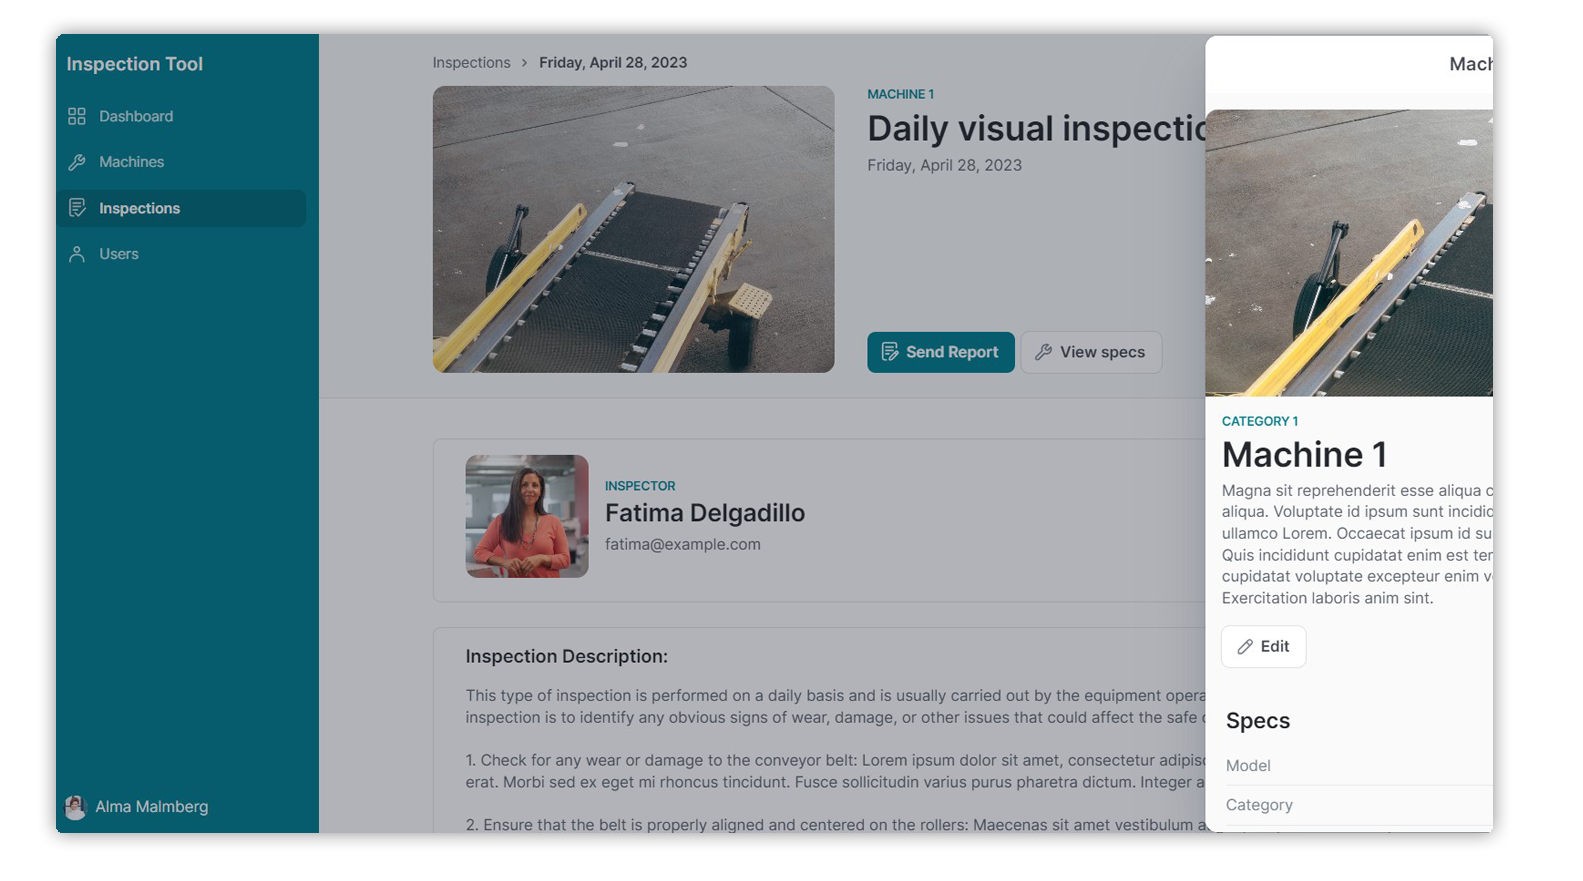Click the Edit button in the machine panel
Viewport: 1583px width, 881px height.
pyautogui.click(x=1263, y=647)
